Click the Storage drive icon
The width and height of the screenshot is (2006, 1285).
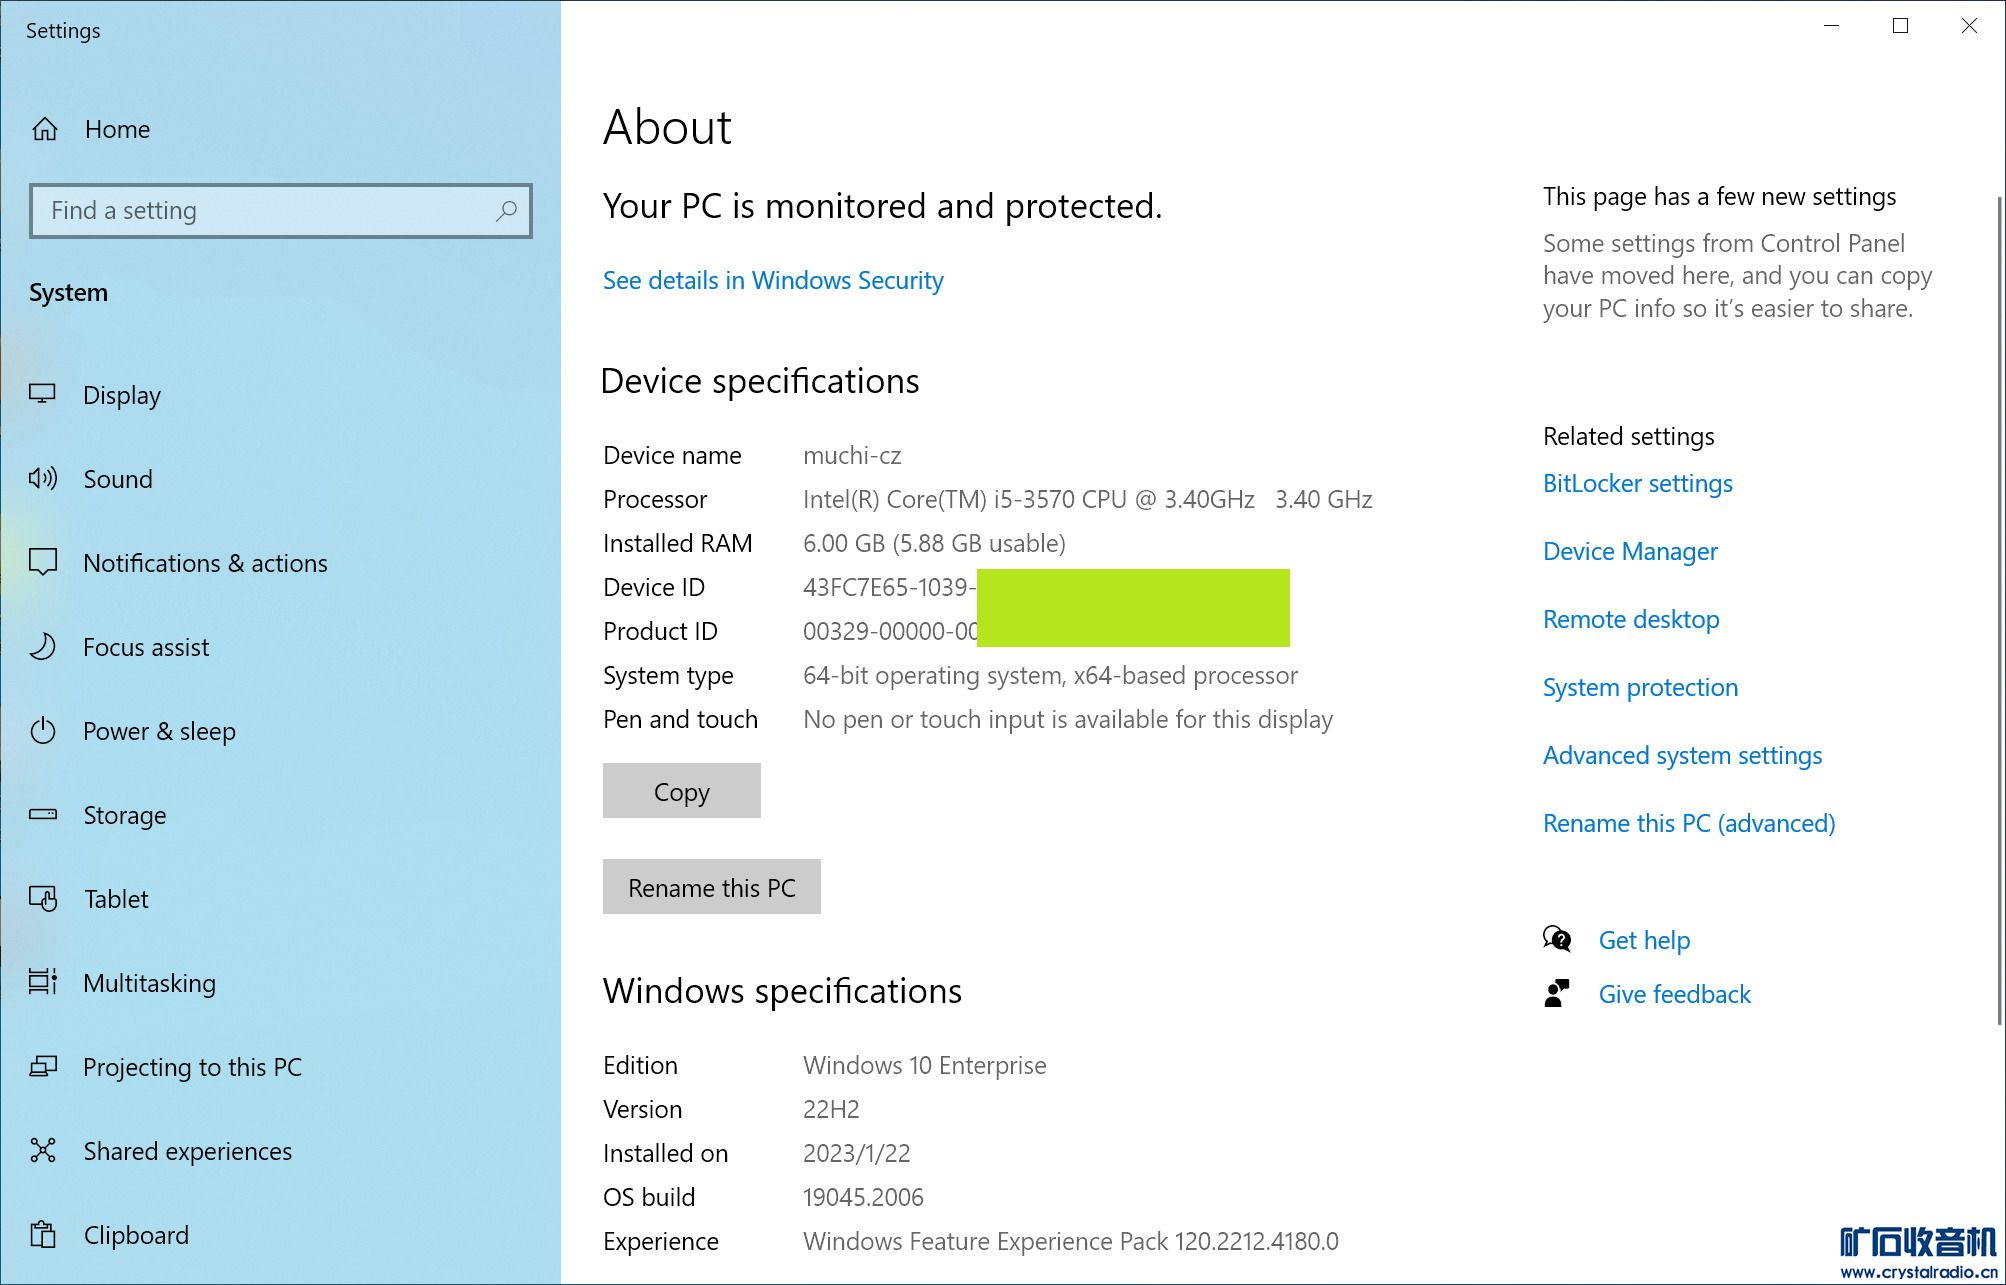tap(43, 814)
